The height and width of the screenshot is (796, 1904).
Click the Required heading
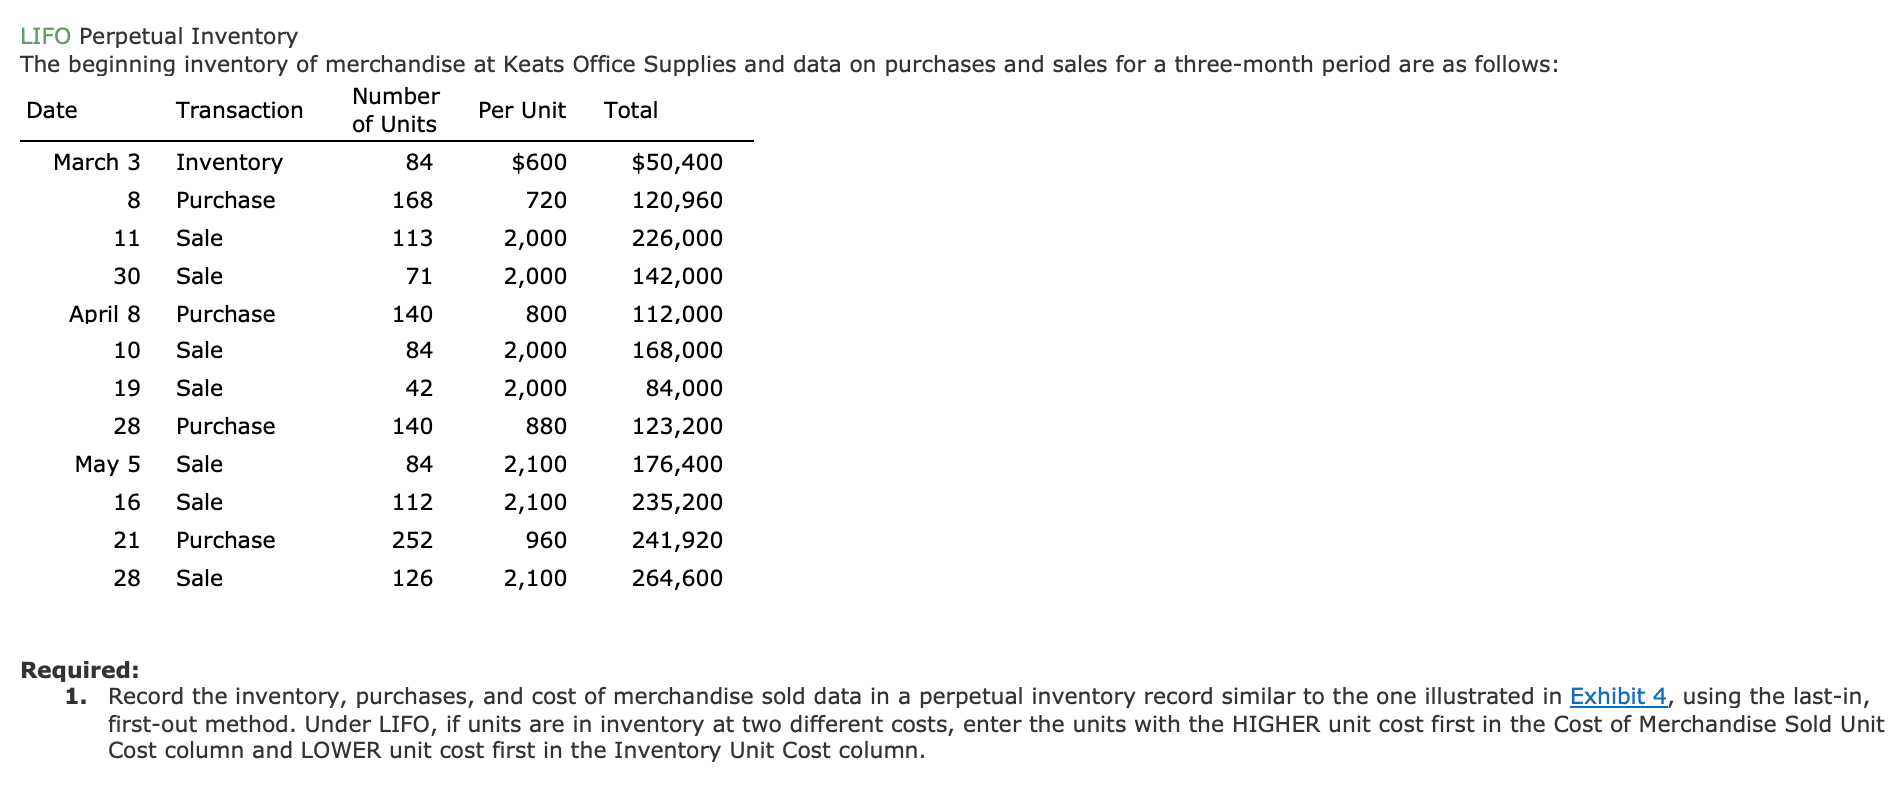point(80,670)
